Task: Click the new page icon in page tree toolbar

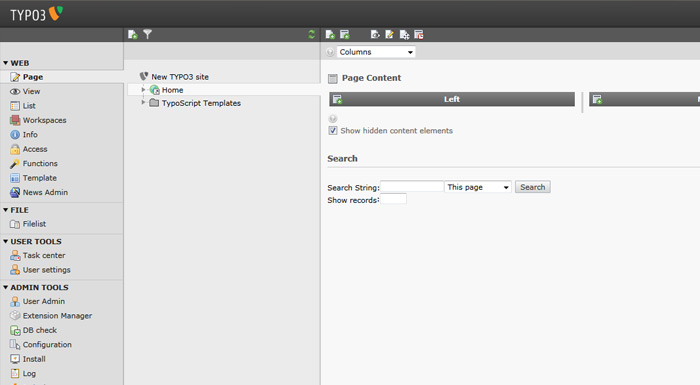Action: [x=133, y=34]
